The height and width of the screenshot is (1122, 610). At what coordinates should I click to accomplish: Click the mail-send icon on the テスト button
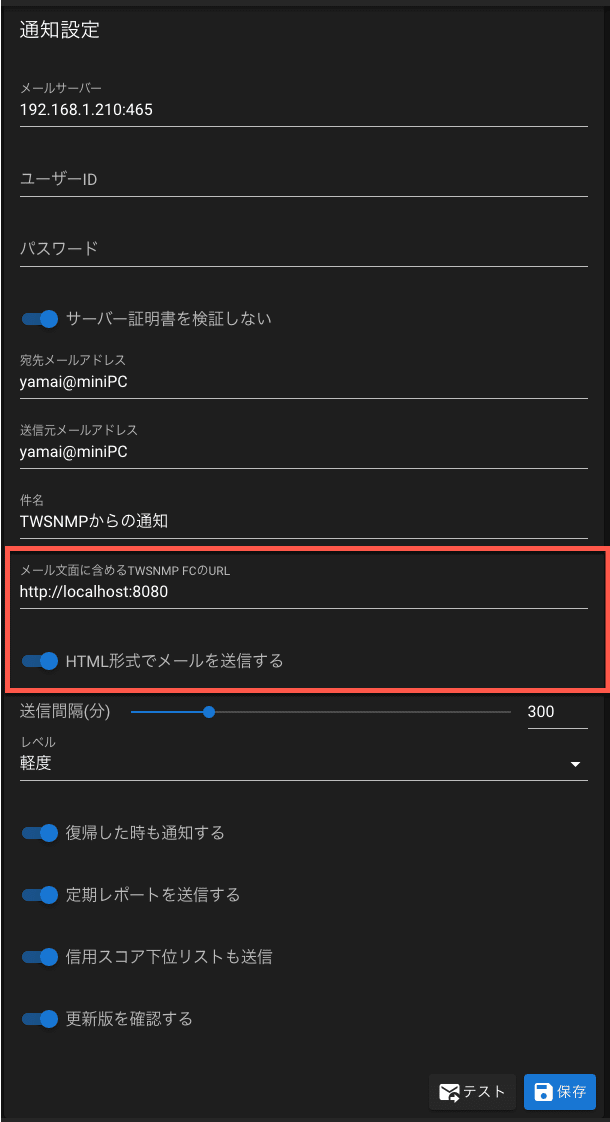pyautogui.click(x=450, y=1091)
